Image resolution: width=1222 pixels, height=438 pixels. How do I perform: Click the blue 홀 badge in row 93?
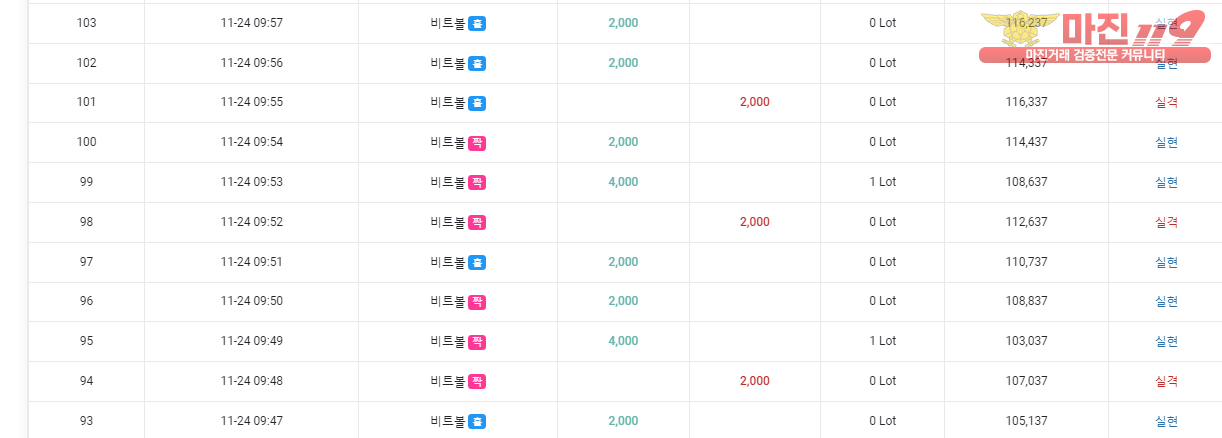pyautogui.click(x=477, y=421)
